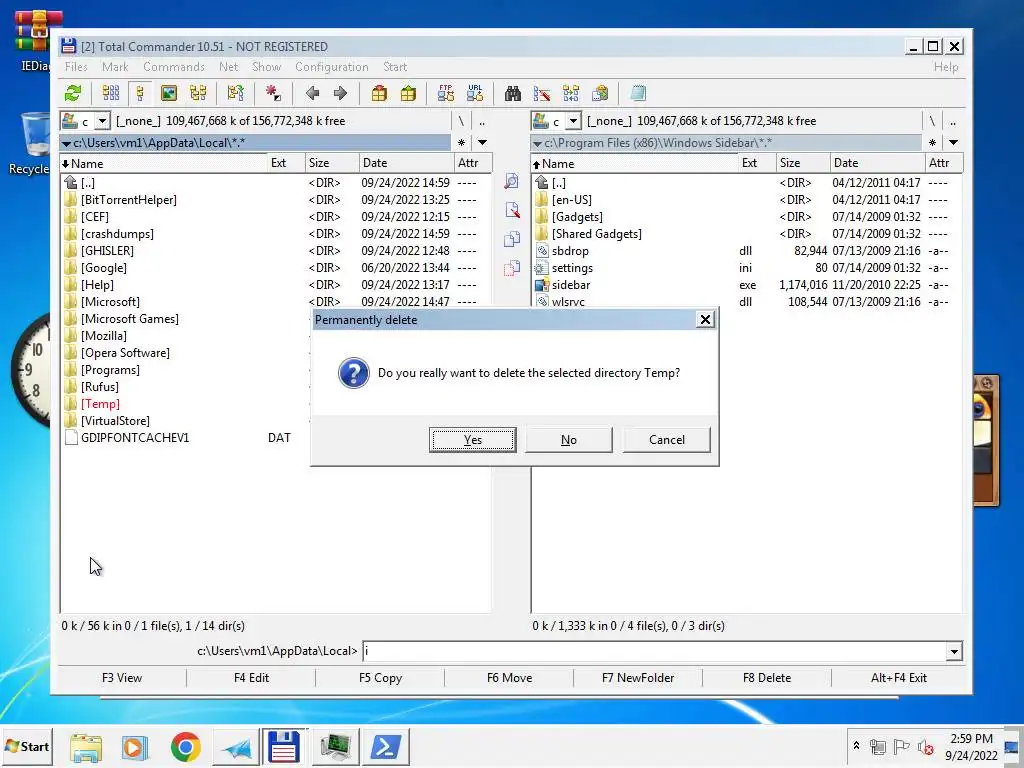Sort left panel by Name column header
This screenshot has width=1024, height=768.
pyautogui.click(x=163, y=163)
